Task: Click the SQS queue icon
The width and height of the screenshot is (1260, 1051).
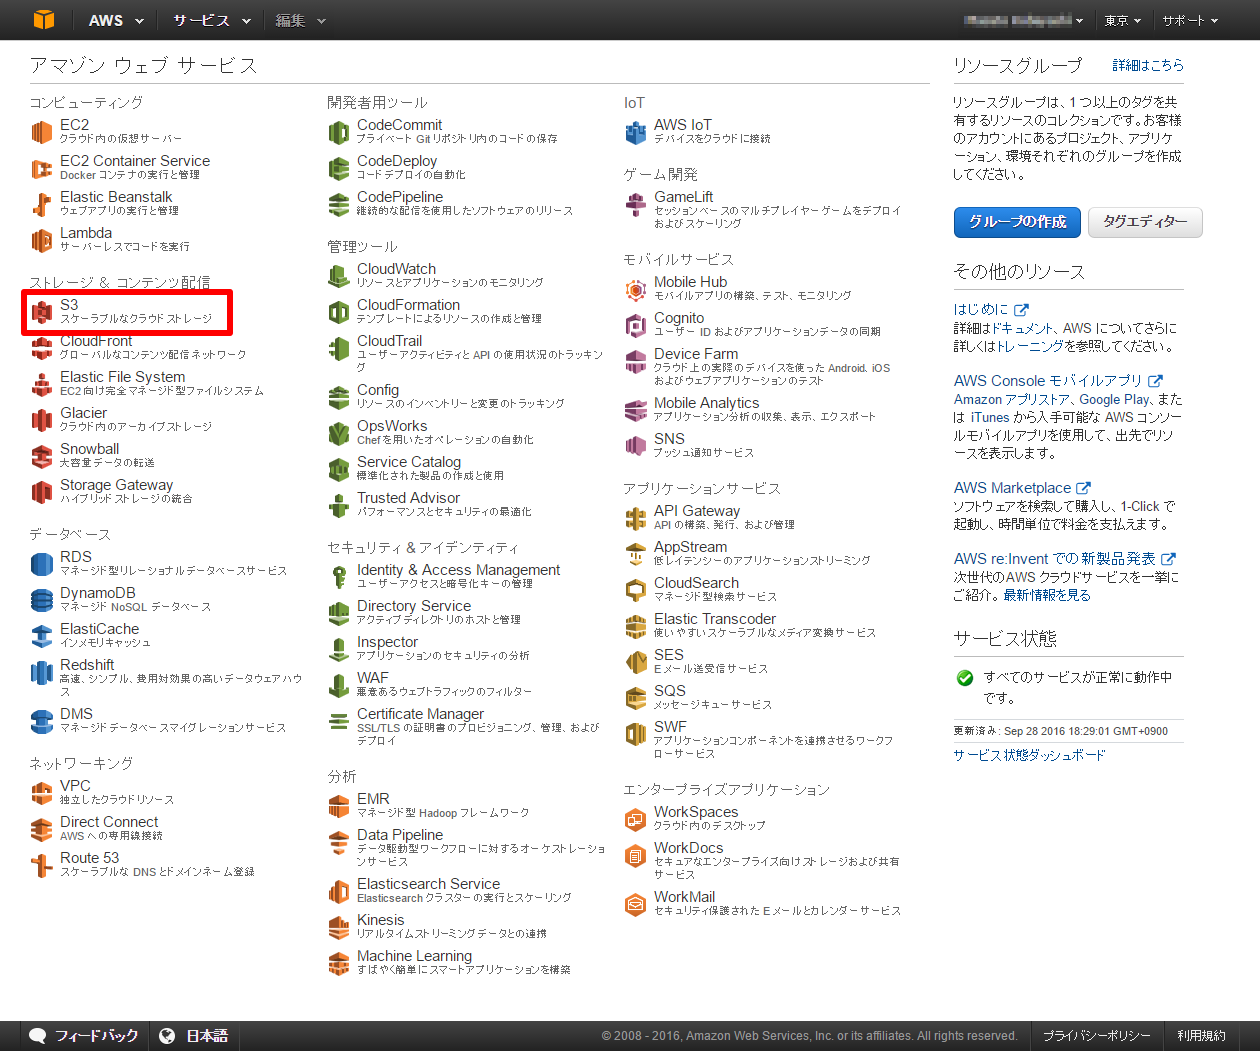Action: pos(635,698)
